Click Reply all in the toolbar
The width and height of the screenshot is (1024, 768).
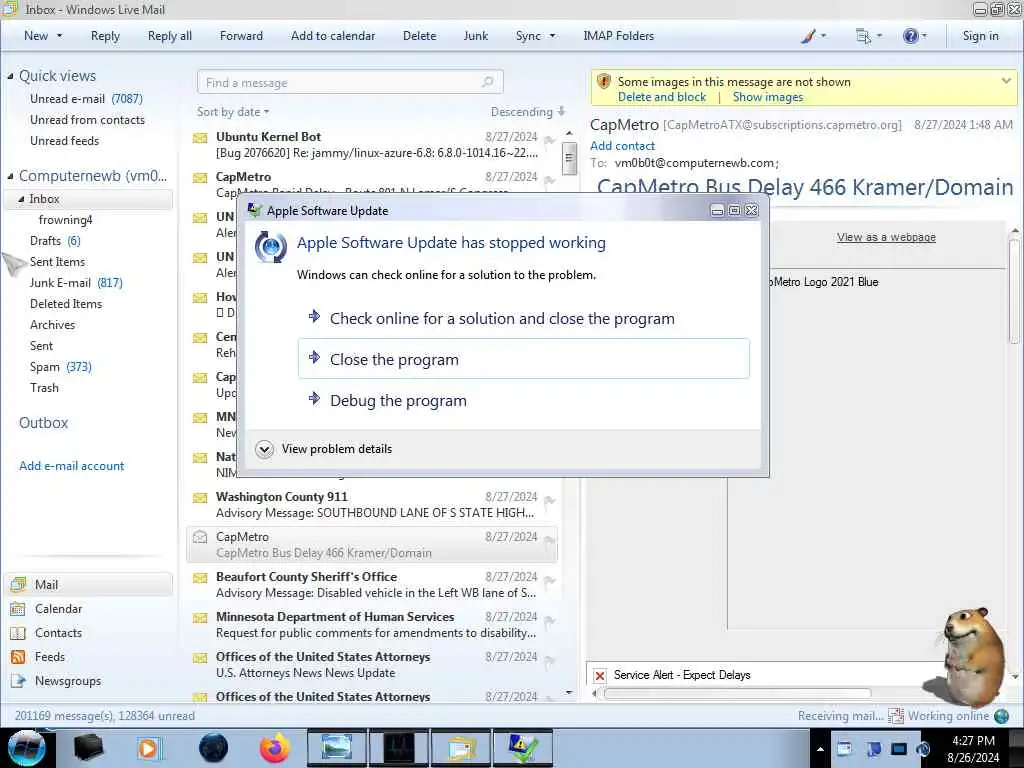pyautogui.click(x=170, y=36)
